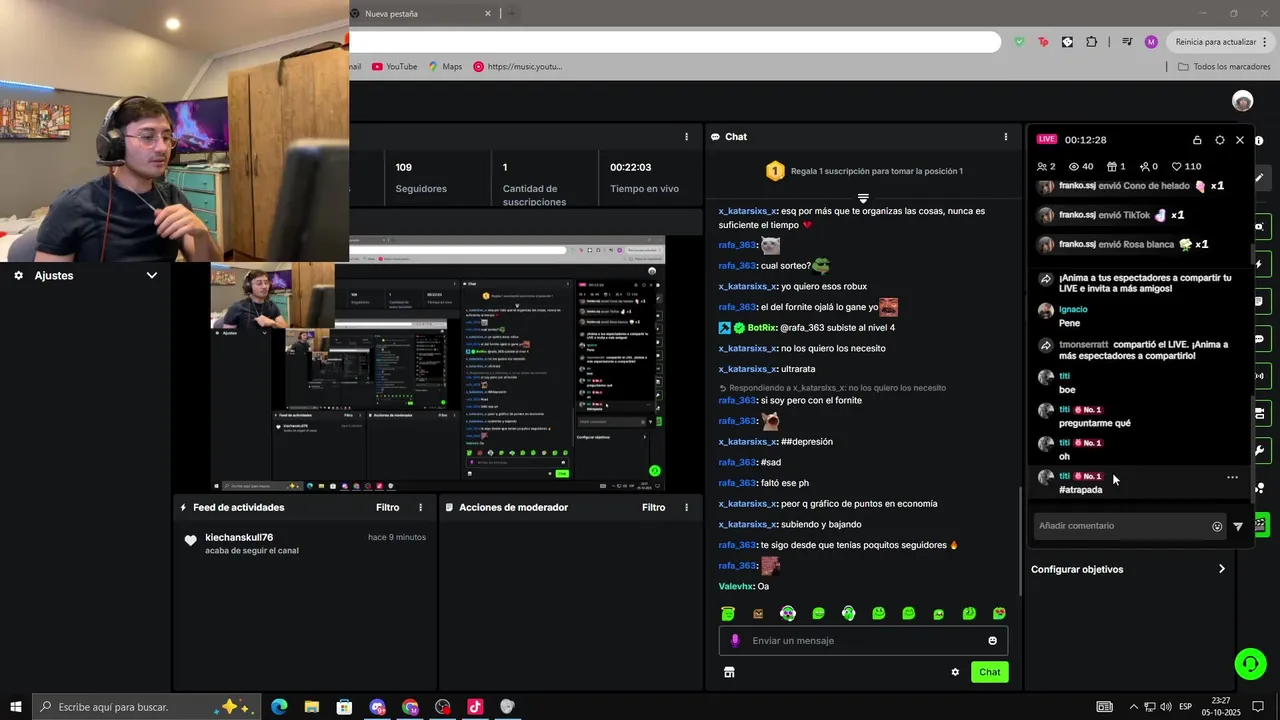Click the stream preview thumbnail
1280x720 pixels.
[x=438, y=365]
